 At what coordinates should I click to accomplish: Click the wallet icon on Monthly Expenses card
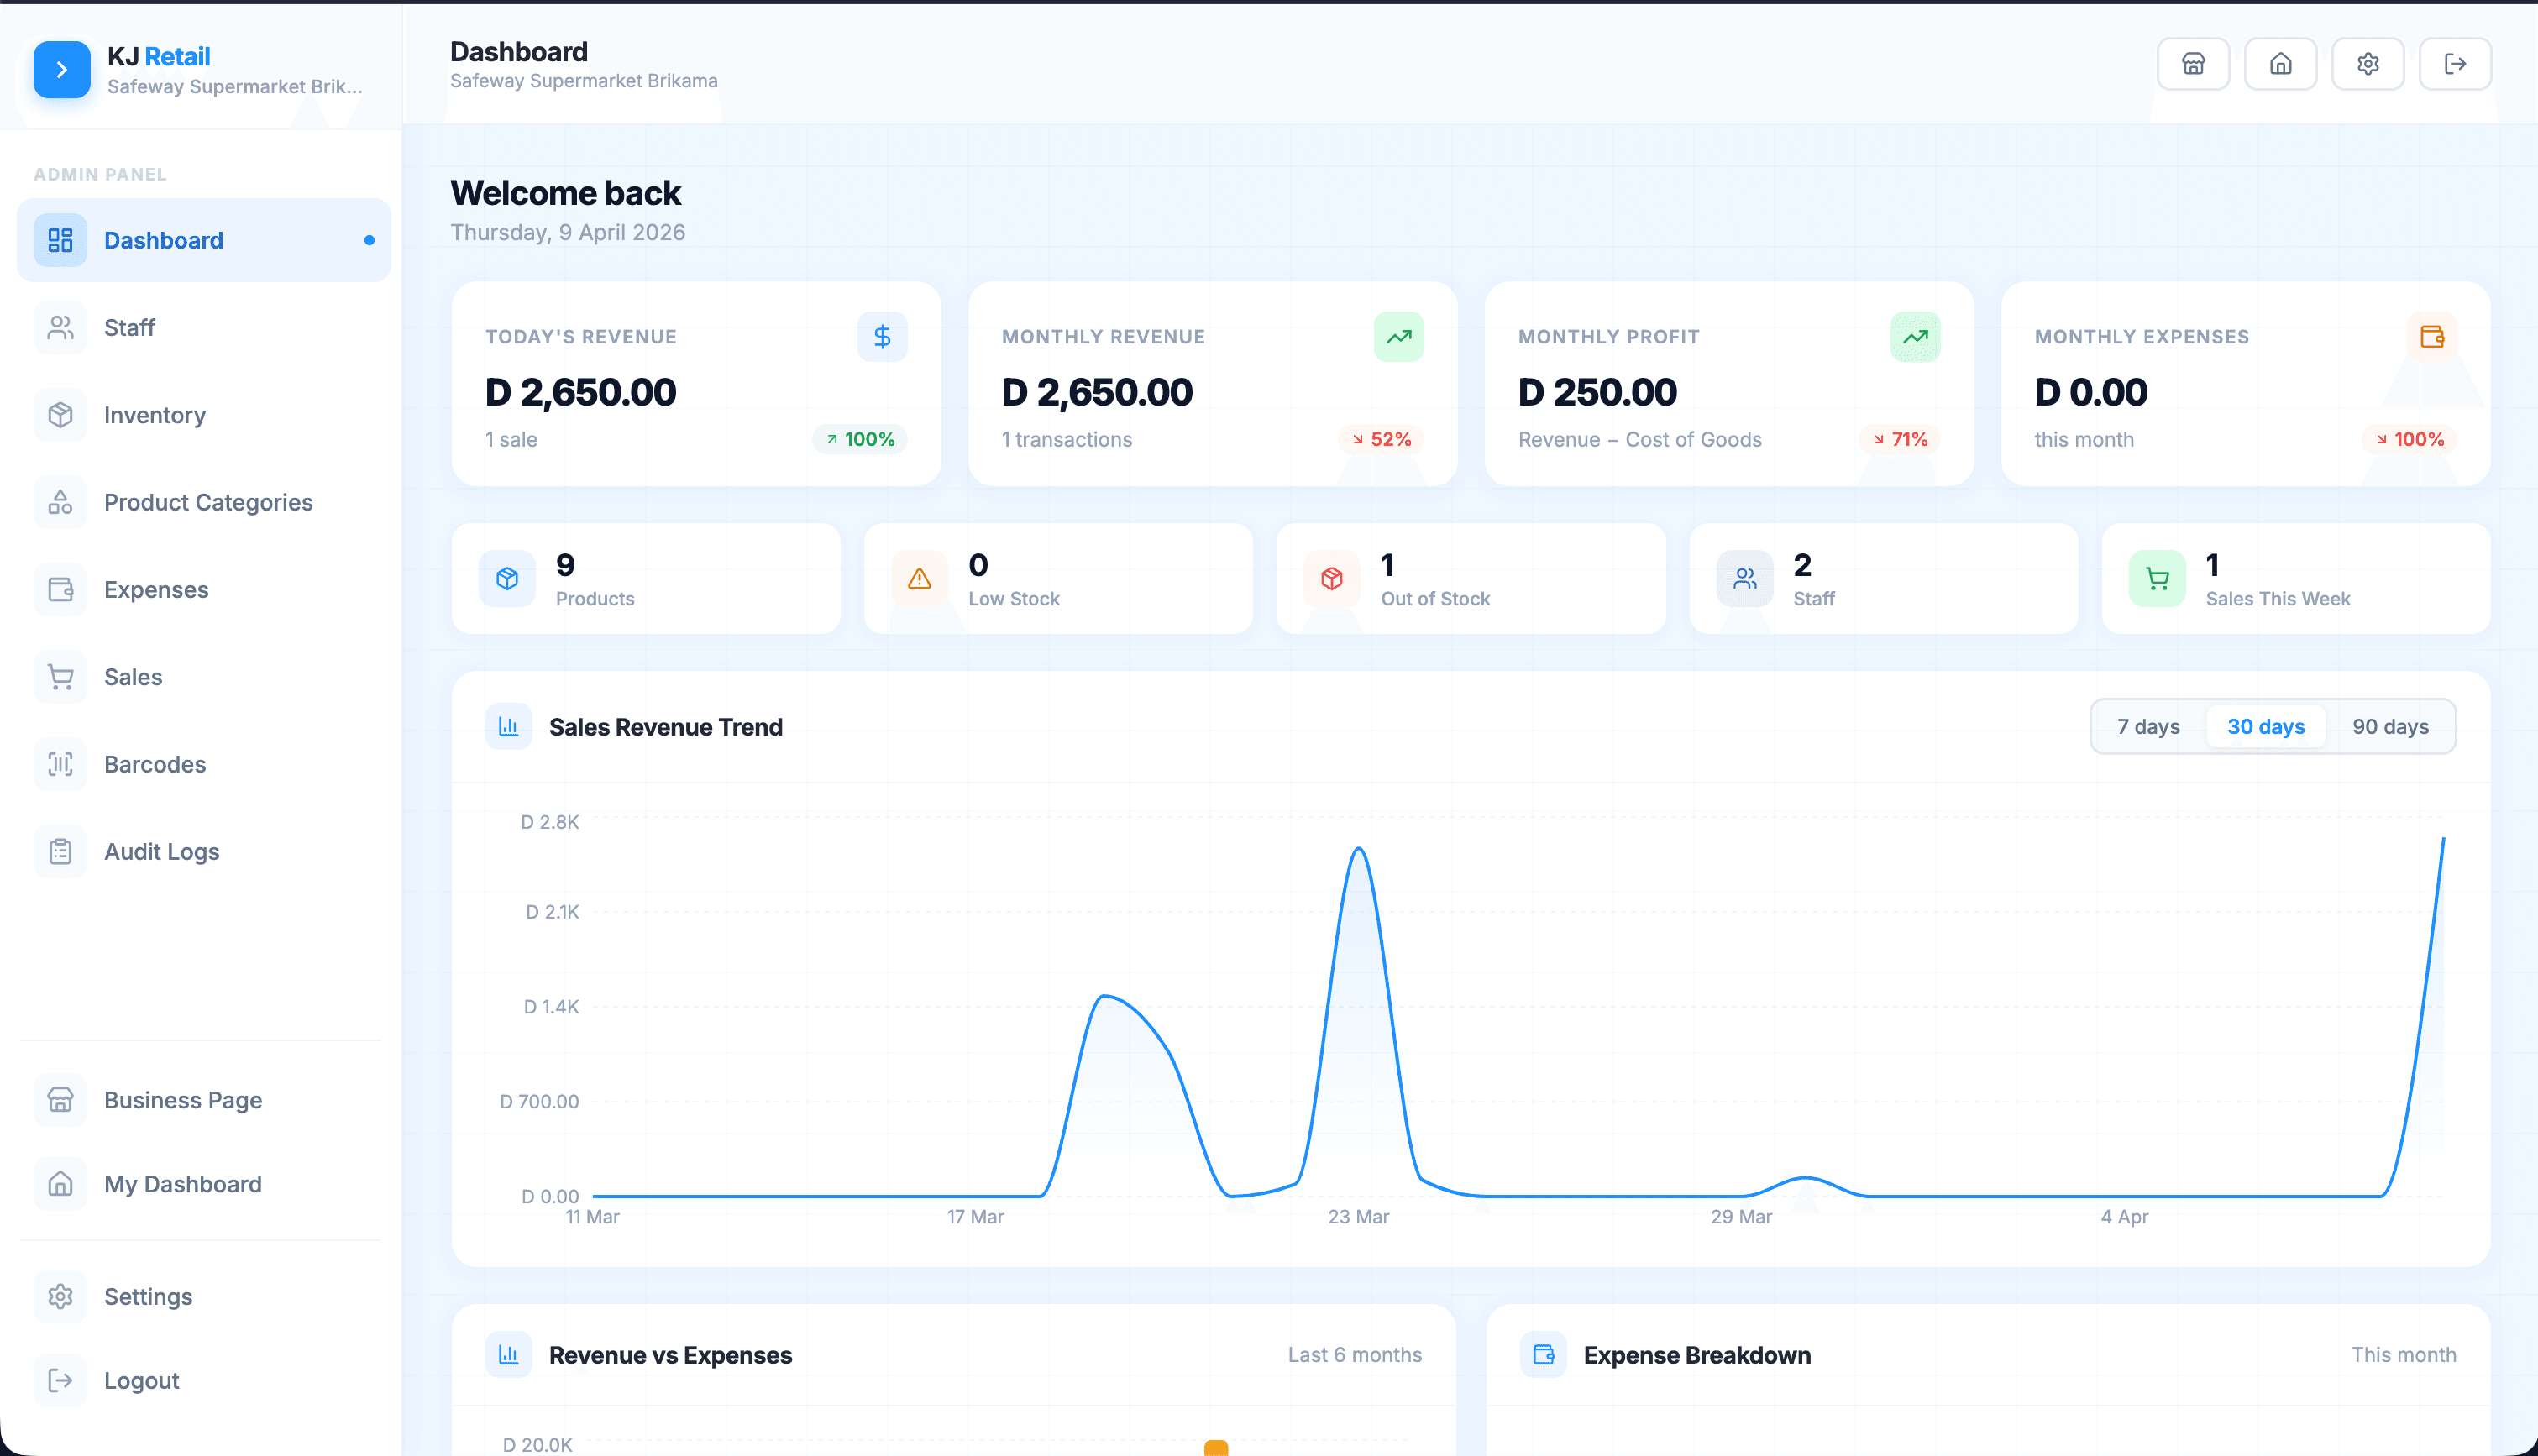[x=2431, y=337]
